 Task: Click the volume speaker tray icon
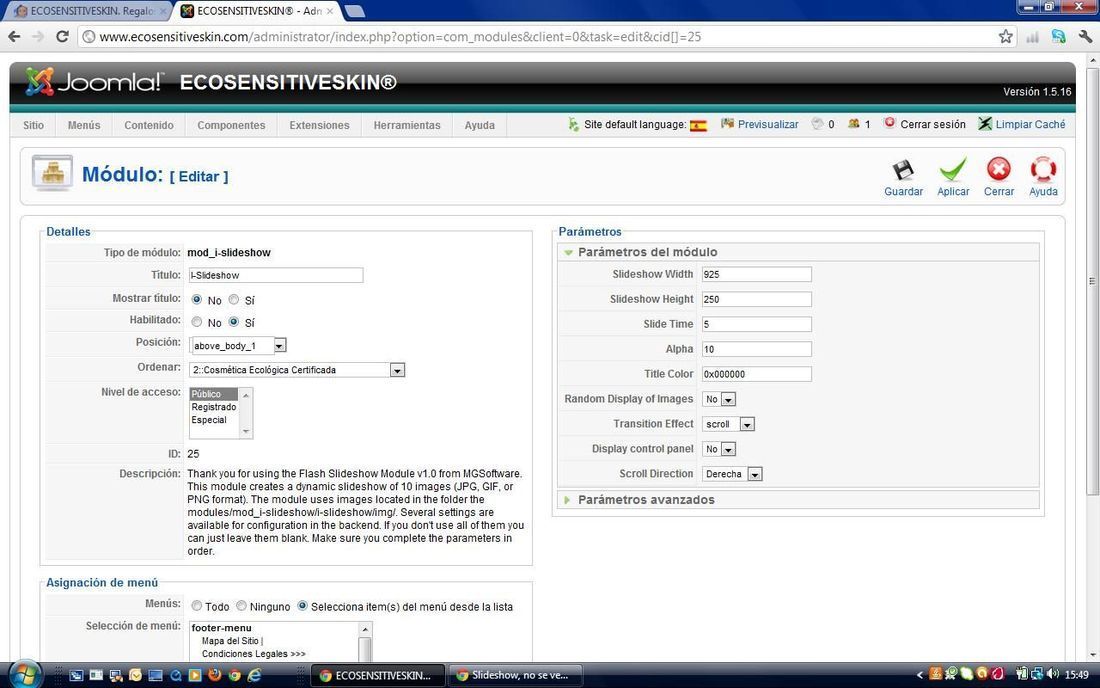click(1052, 674)
